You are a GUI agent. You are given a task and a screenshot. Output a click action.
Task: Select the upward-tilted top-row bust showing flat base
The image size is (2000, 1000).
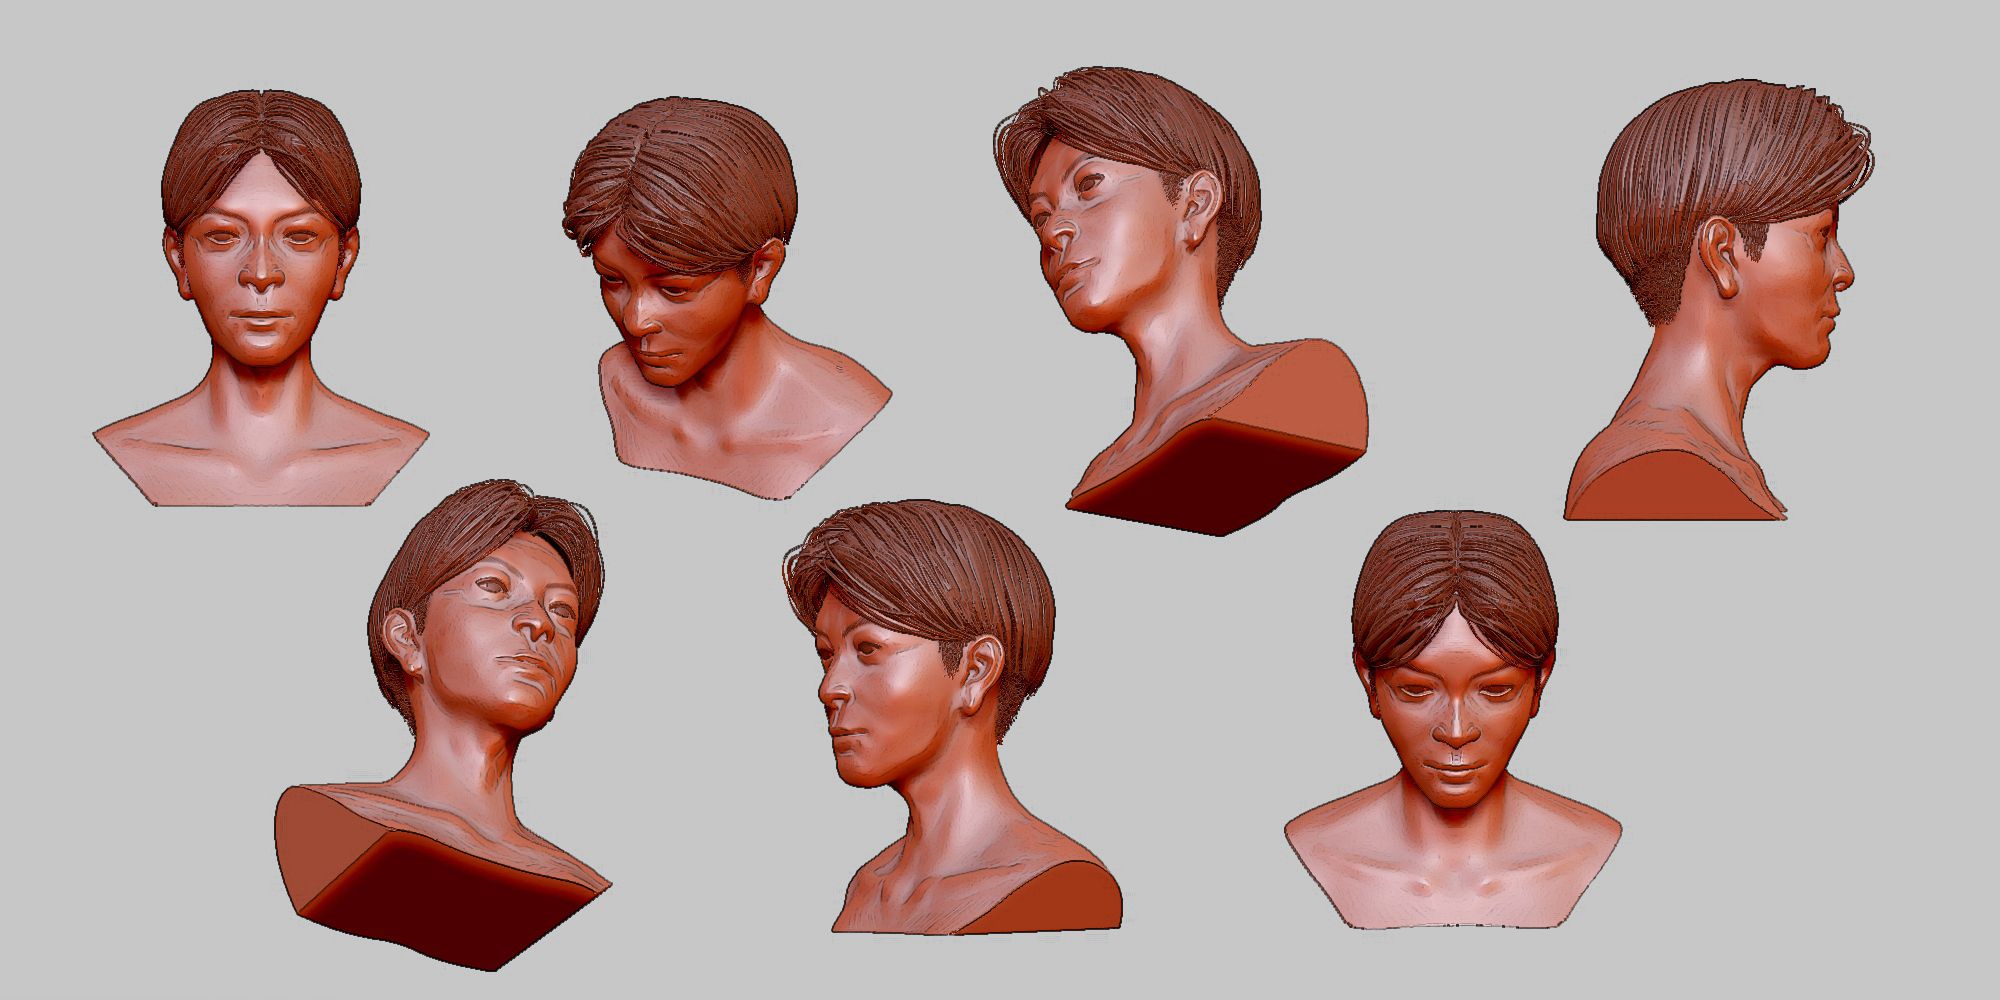point(1182,300)
